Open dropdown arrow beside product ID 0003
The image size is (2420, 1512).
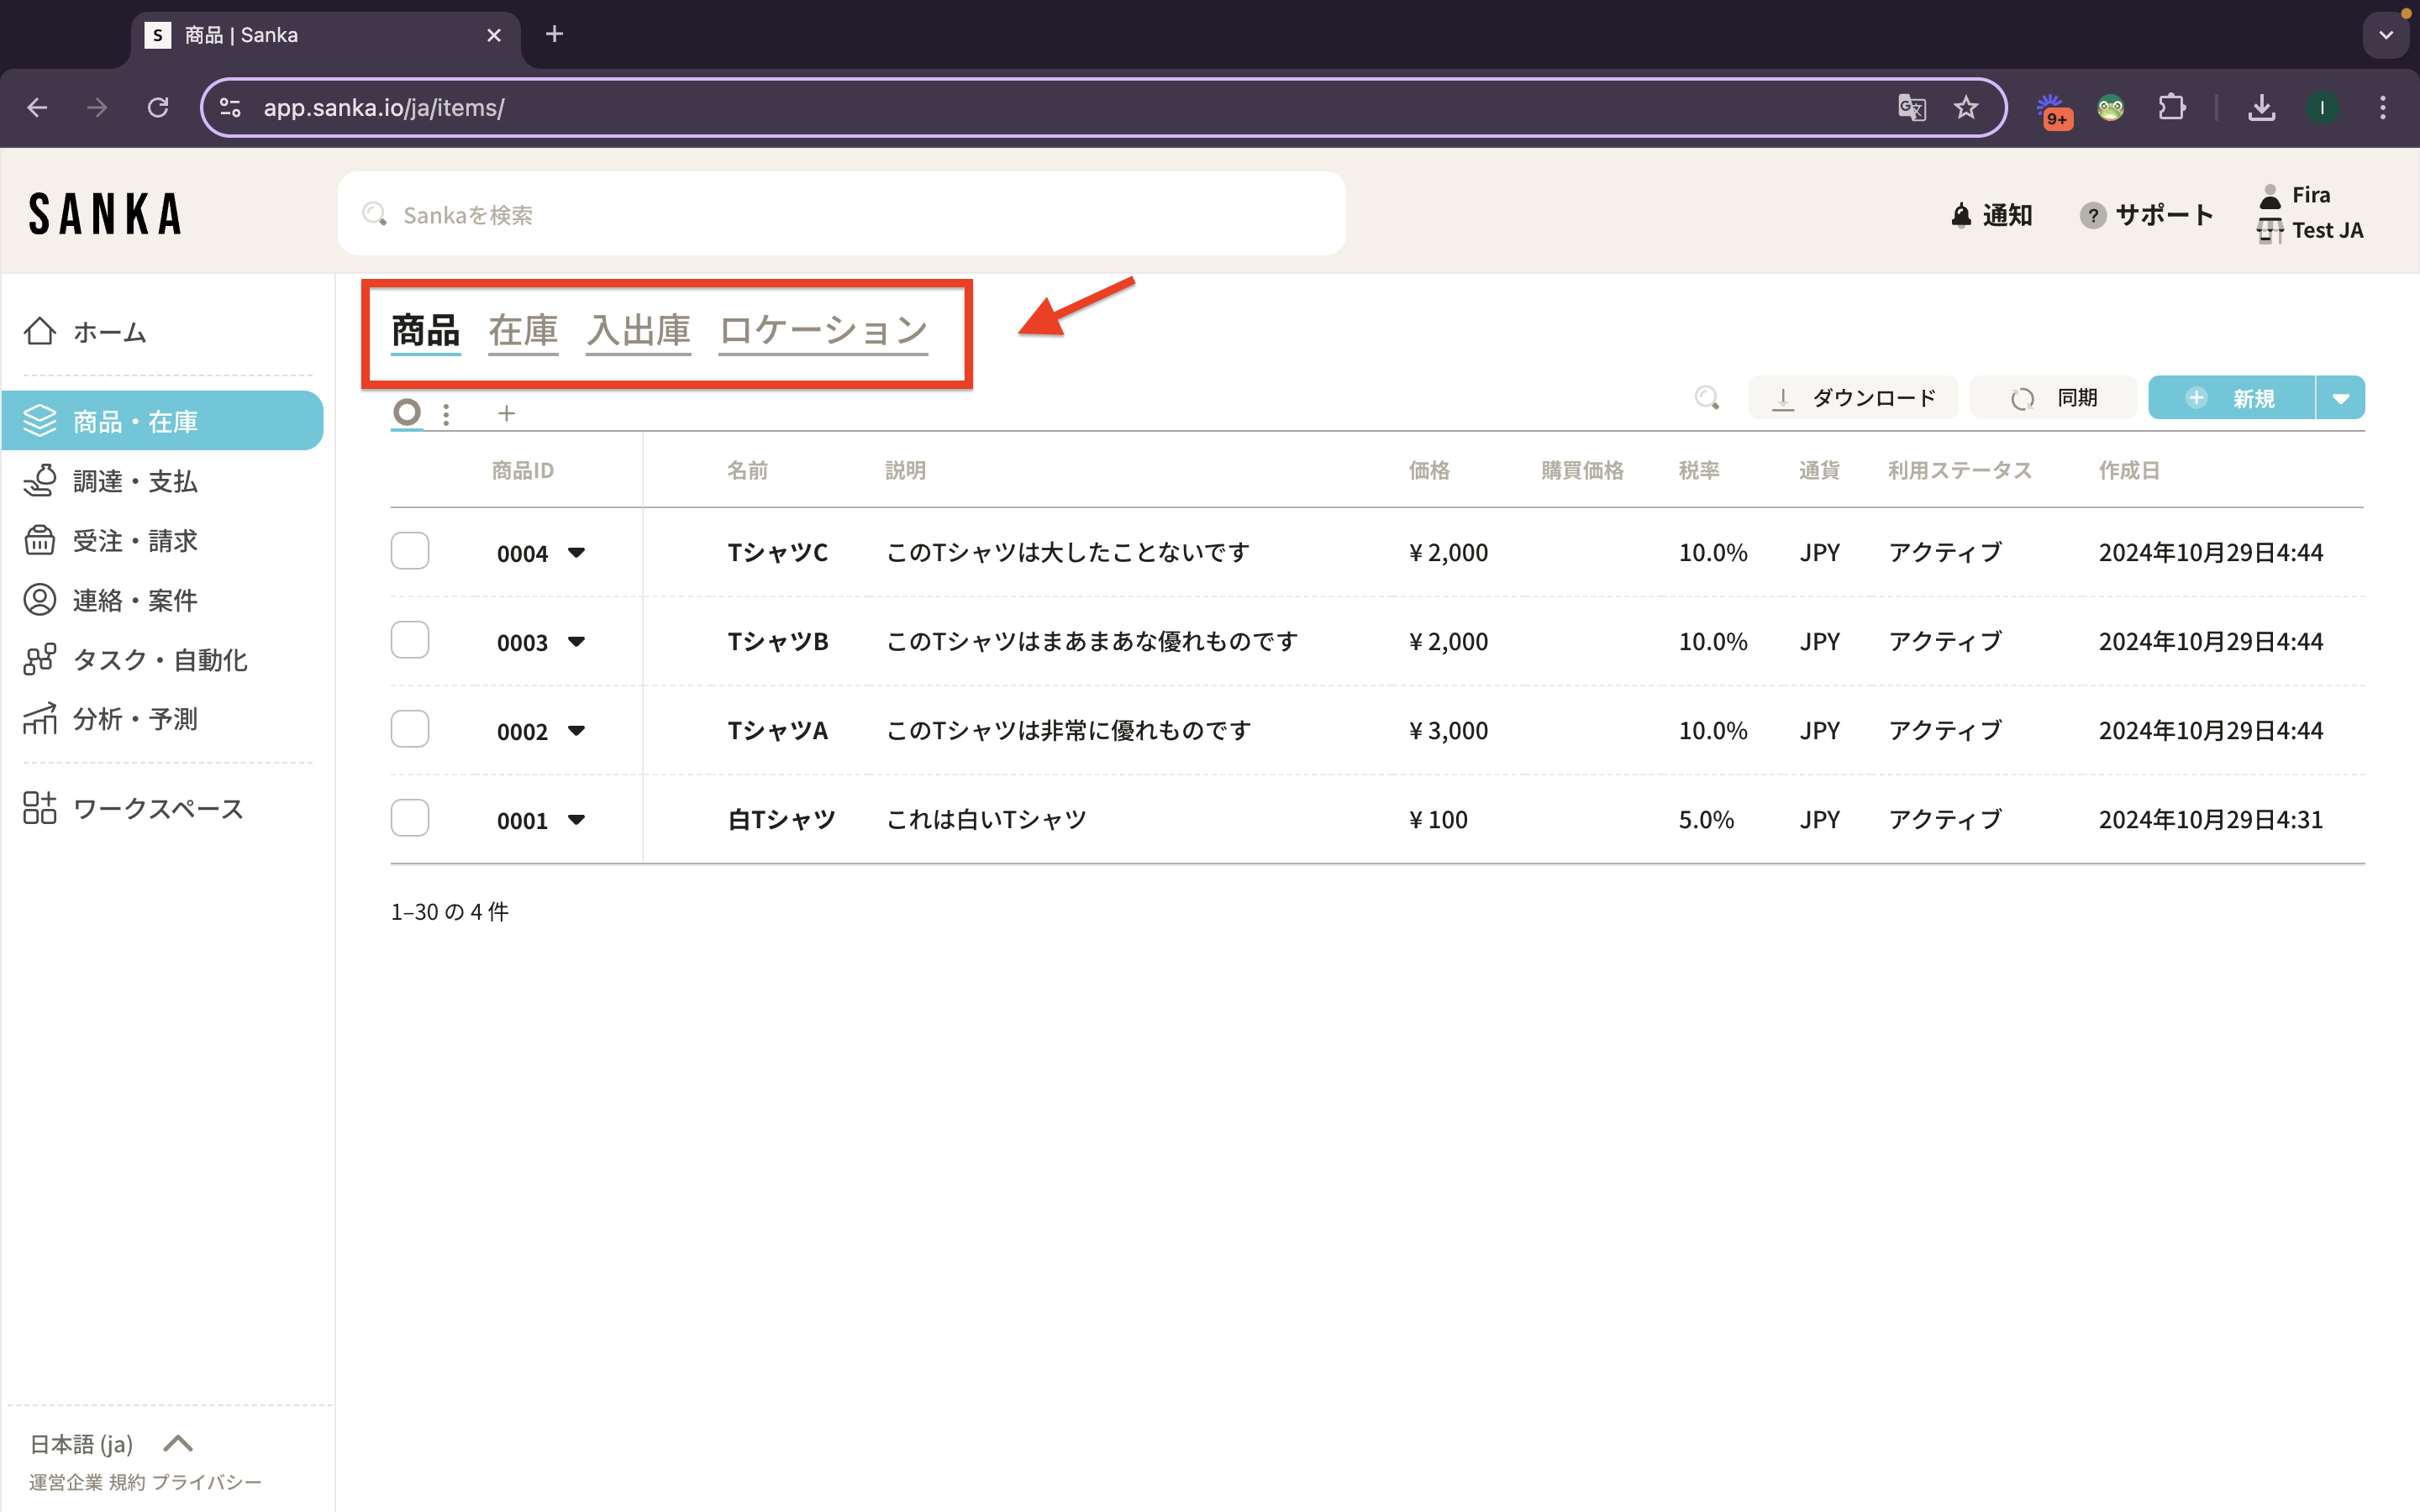pyautogui.click(x=576, y=641)
